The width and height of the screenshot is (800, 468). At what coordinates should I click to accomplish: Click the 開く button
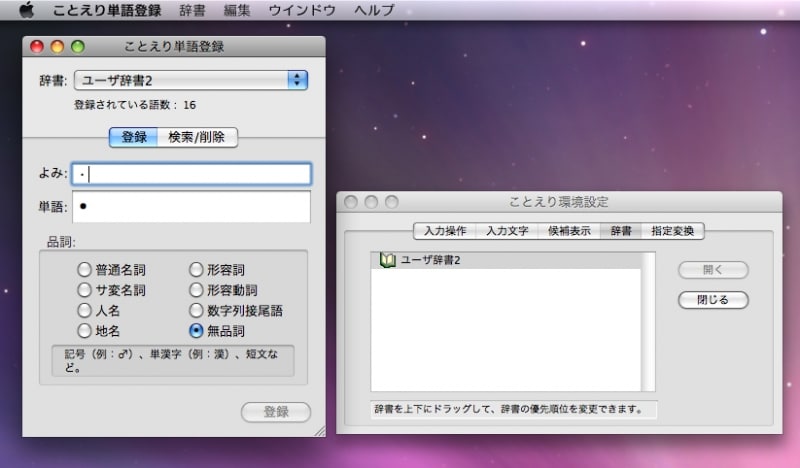click(x=713, y=269)
